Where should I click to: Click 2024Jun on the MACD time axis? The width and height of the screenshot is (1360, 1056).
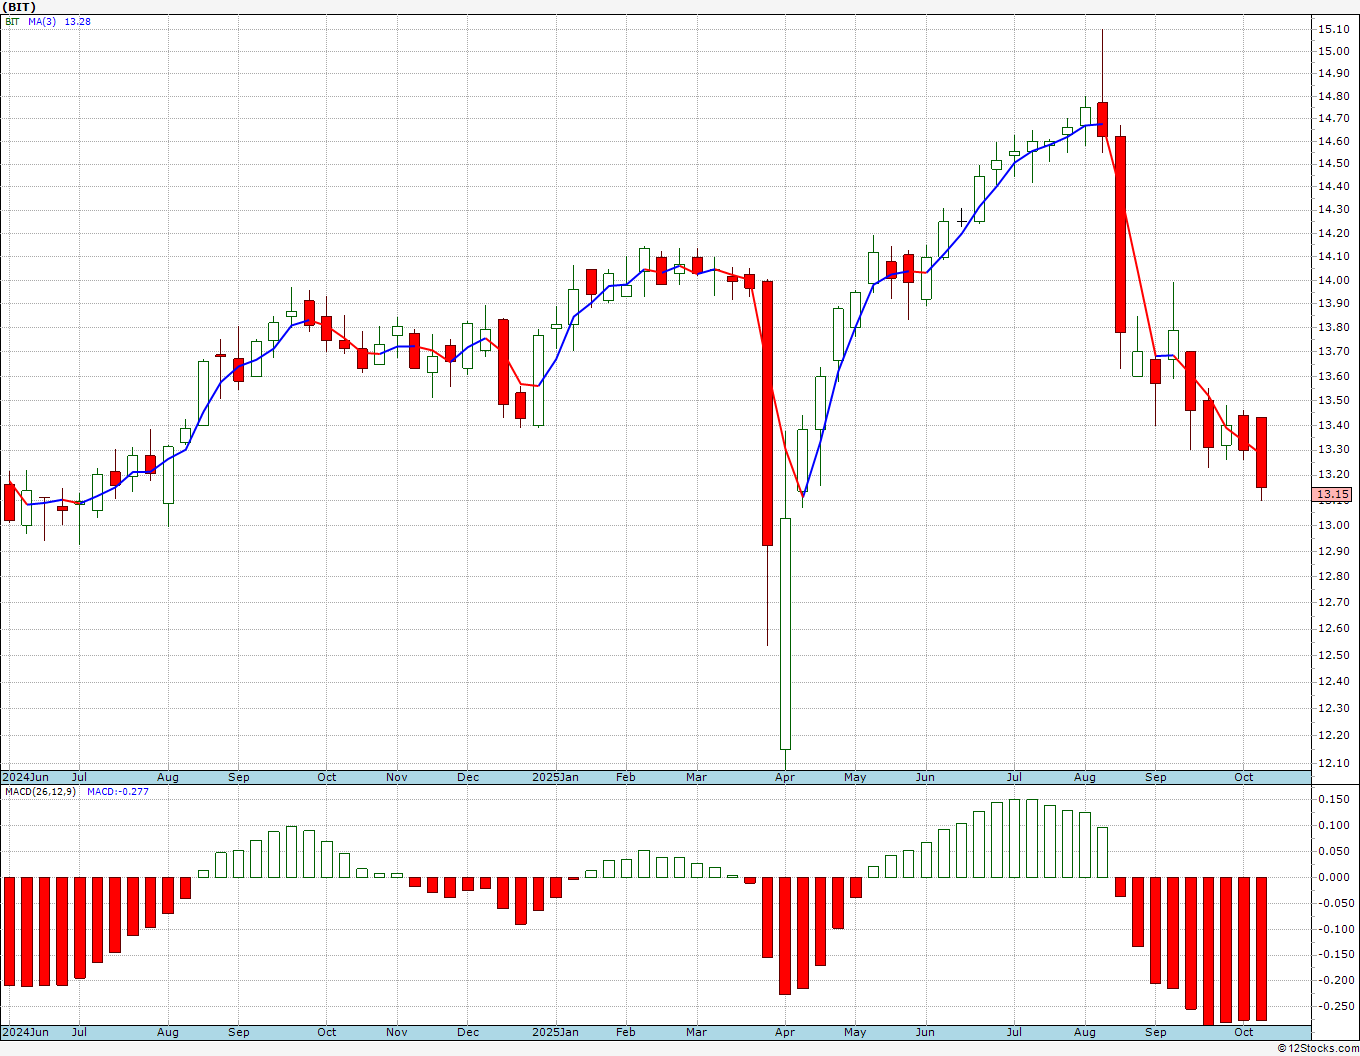[x=26, y=1032]
